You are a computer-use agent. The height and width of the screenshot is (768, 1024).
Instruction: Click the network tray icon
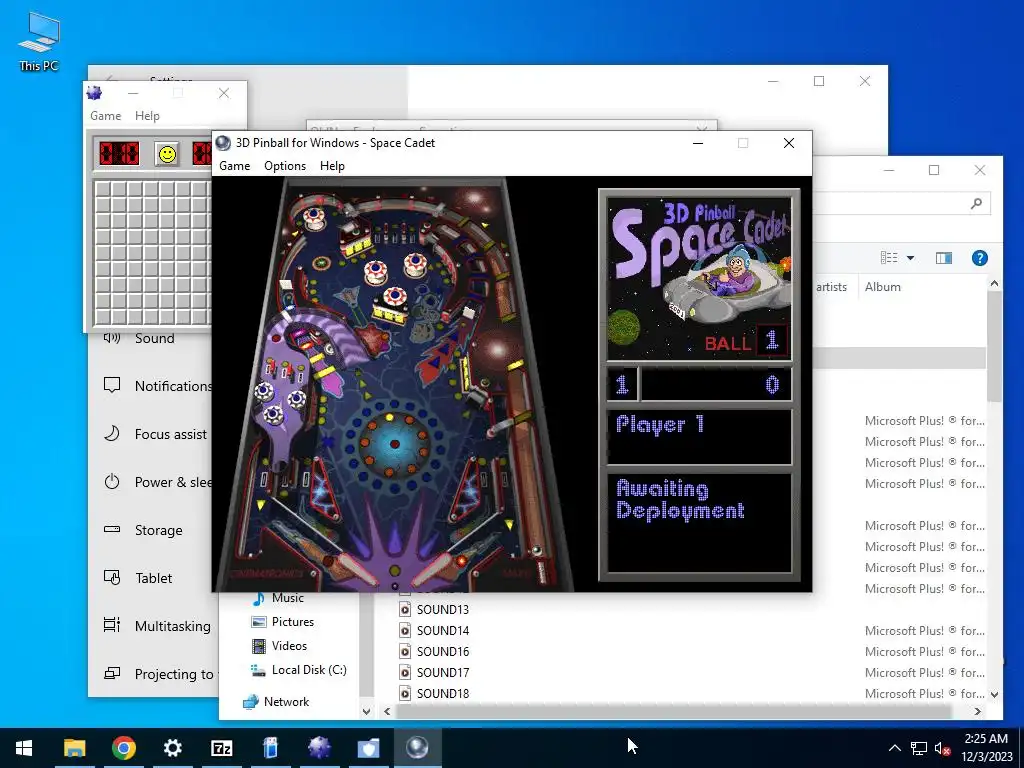[919, 748]
